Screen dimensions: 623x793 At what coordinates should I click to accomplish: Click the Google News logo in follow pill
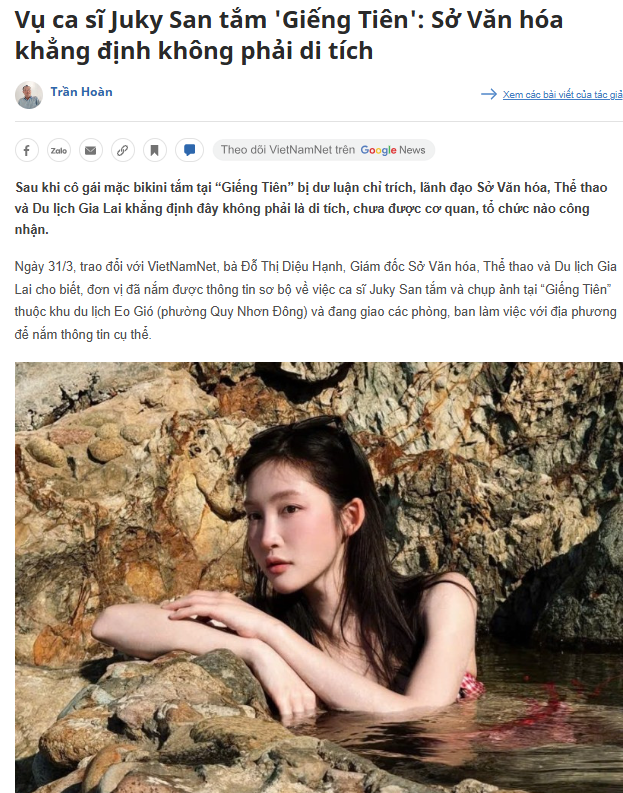coord(393,150)
